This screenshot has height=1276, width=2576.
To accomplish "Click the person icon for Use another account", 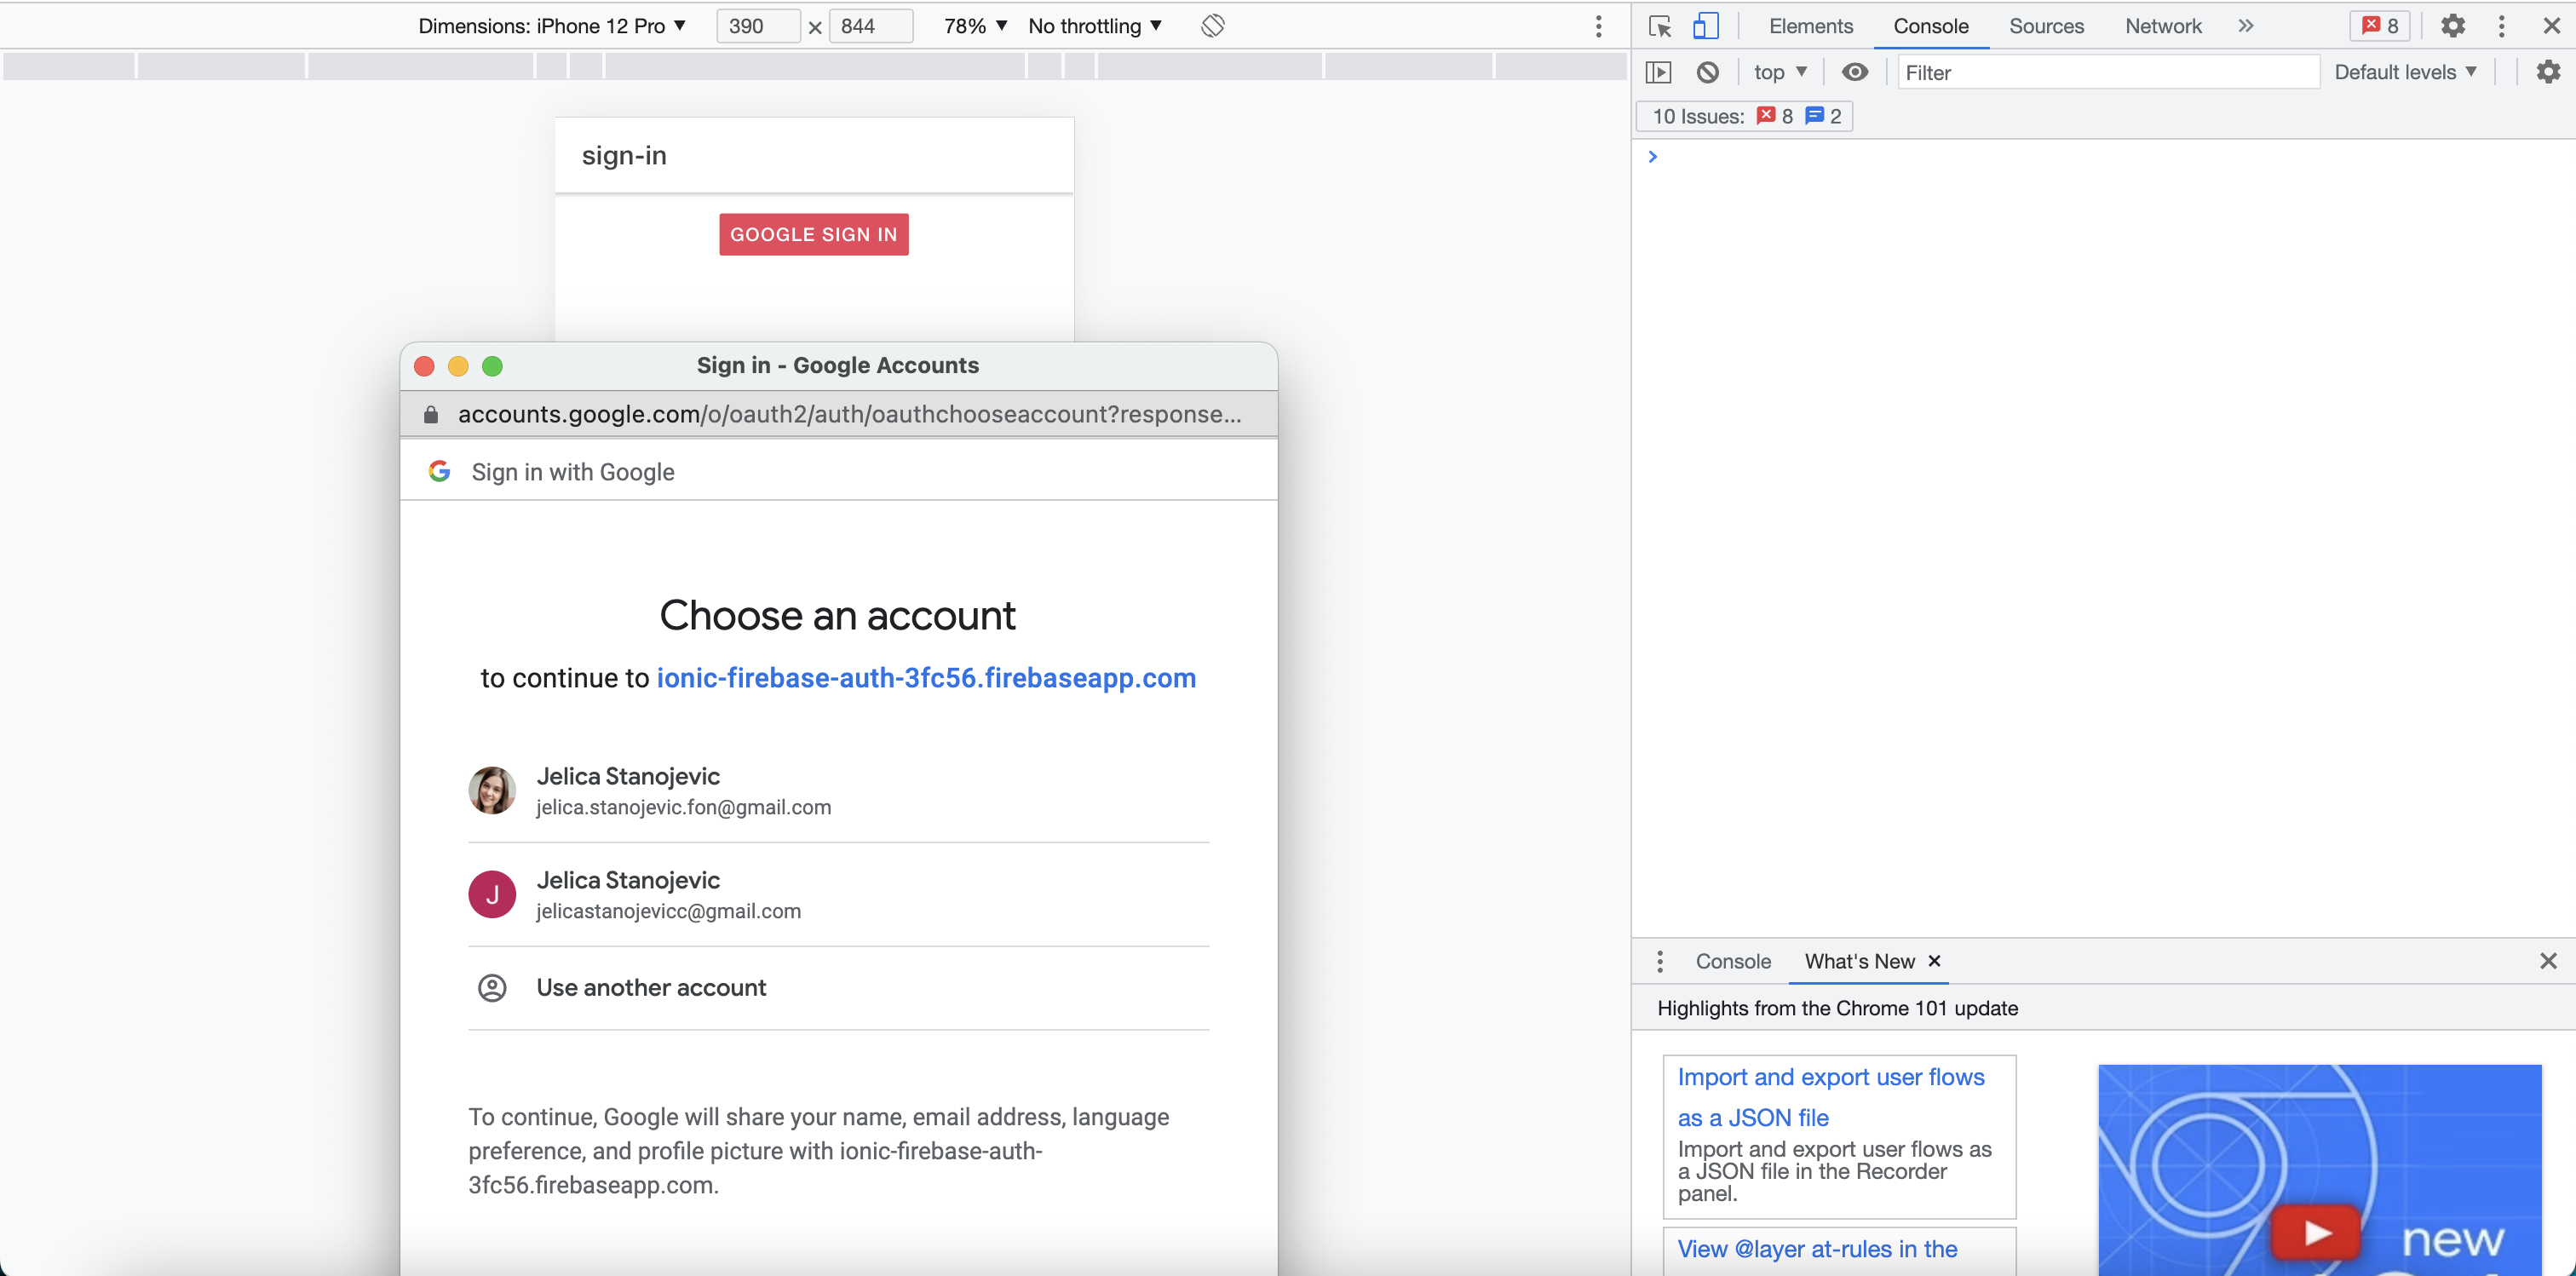I will click(492, 988).
